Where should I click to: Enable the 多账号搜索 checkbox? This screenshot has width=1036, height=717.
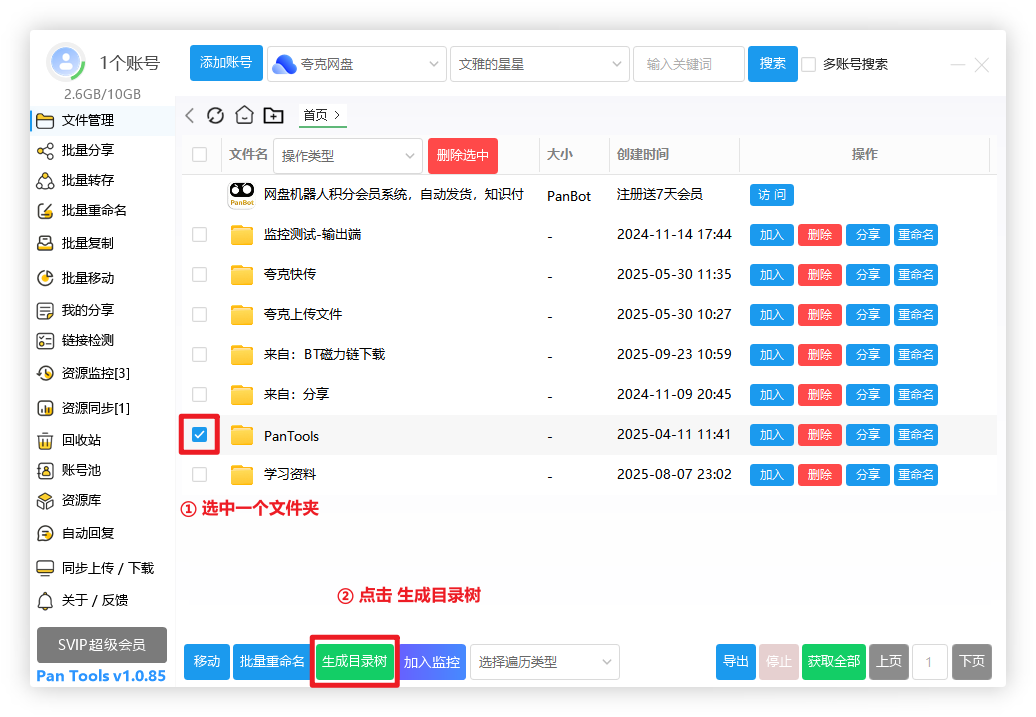tap(809, 64)
